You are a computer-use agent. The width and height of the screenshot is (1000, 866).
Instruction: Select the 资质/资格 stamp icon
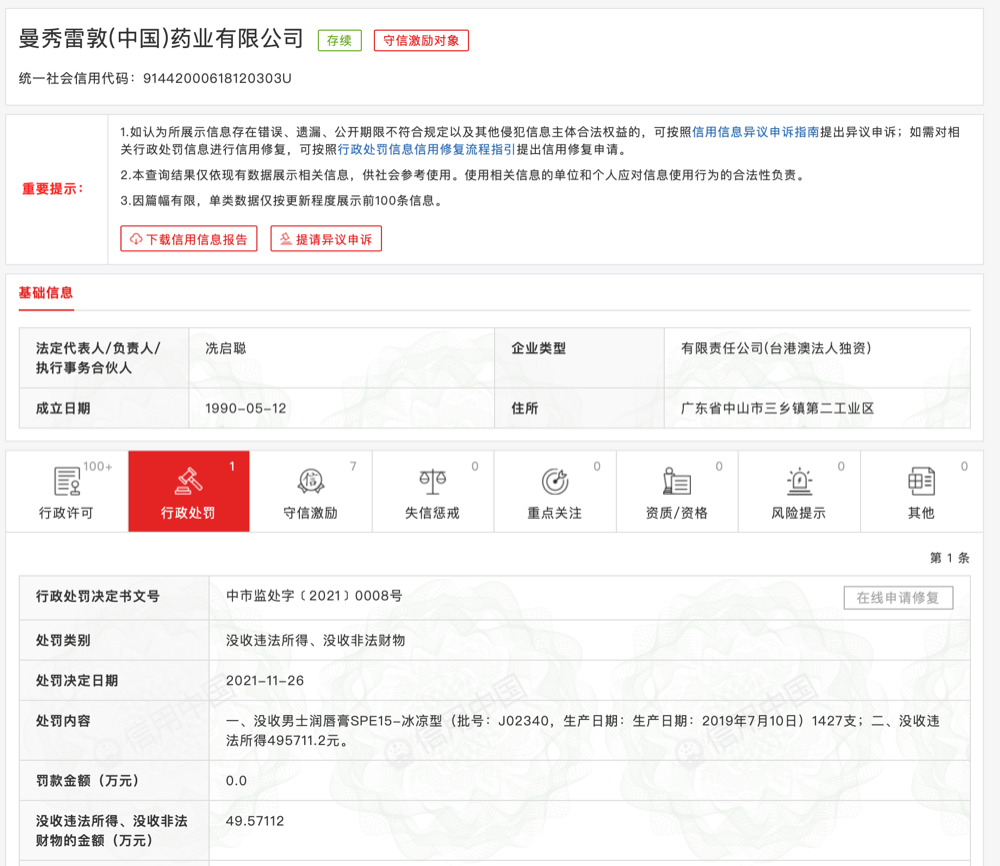tap(677, 482)
